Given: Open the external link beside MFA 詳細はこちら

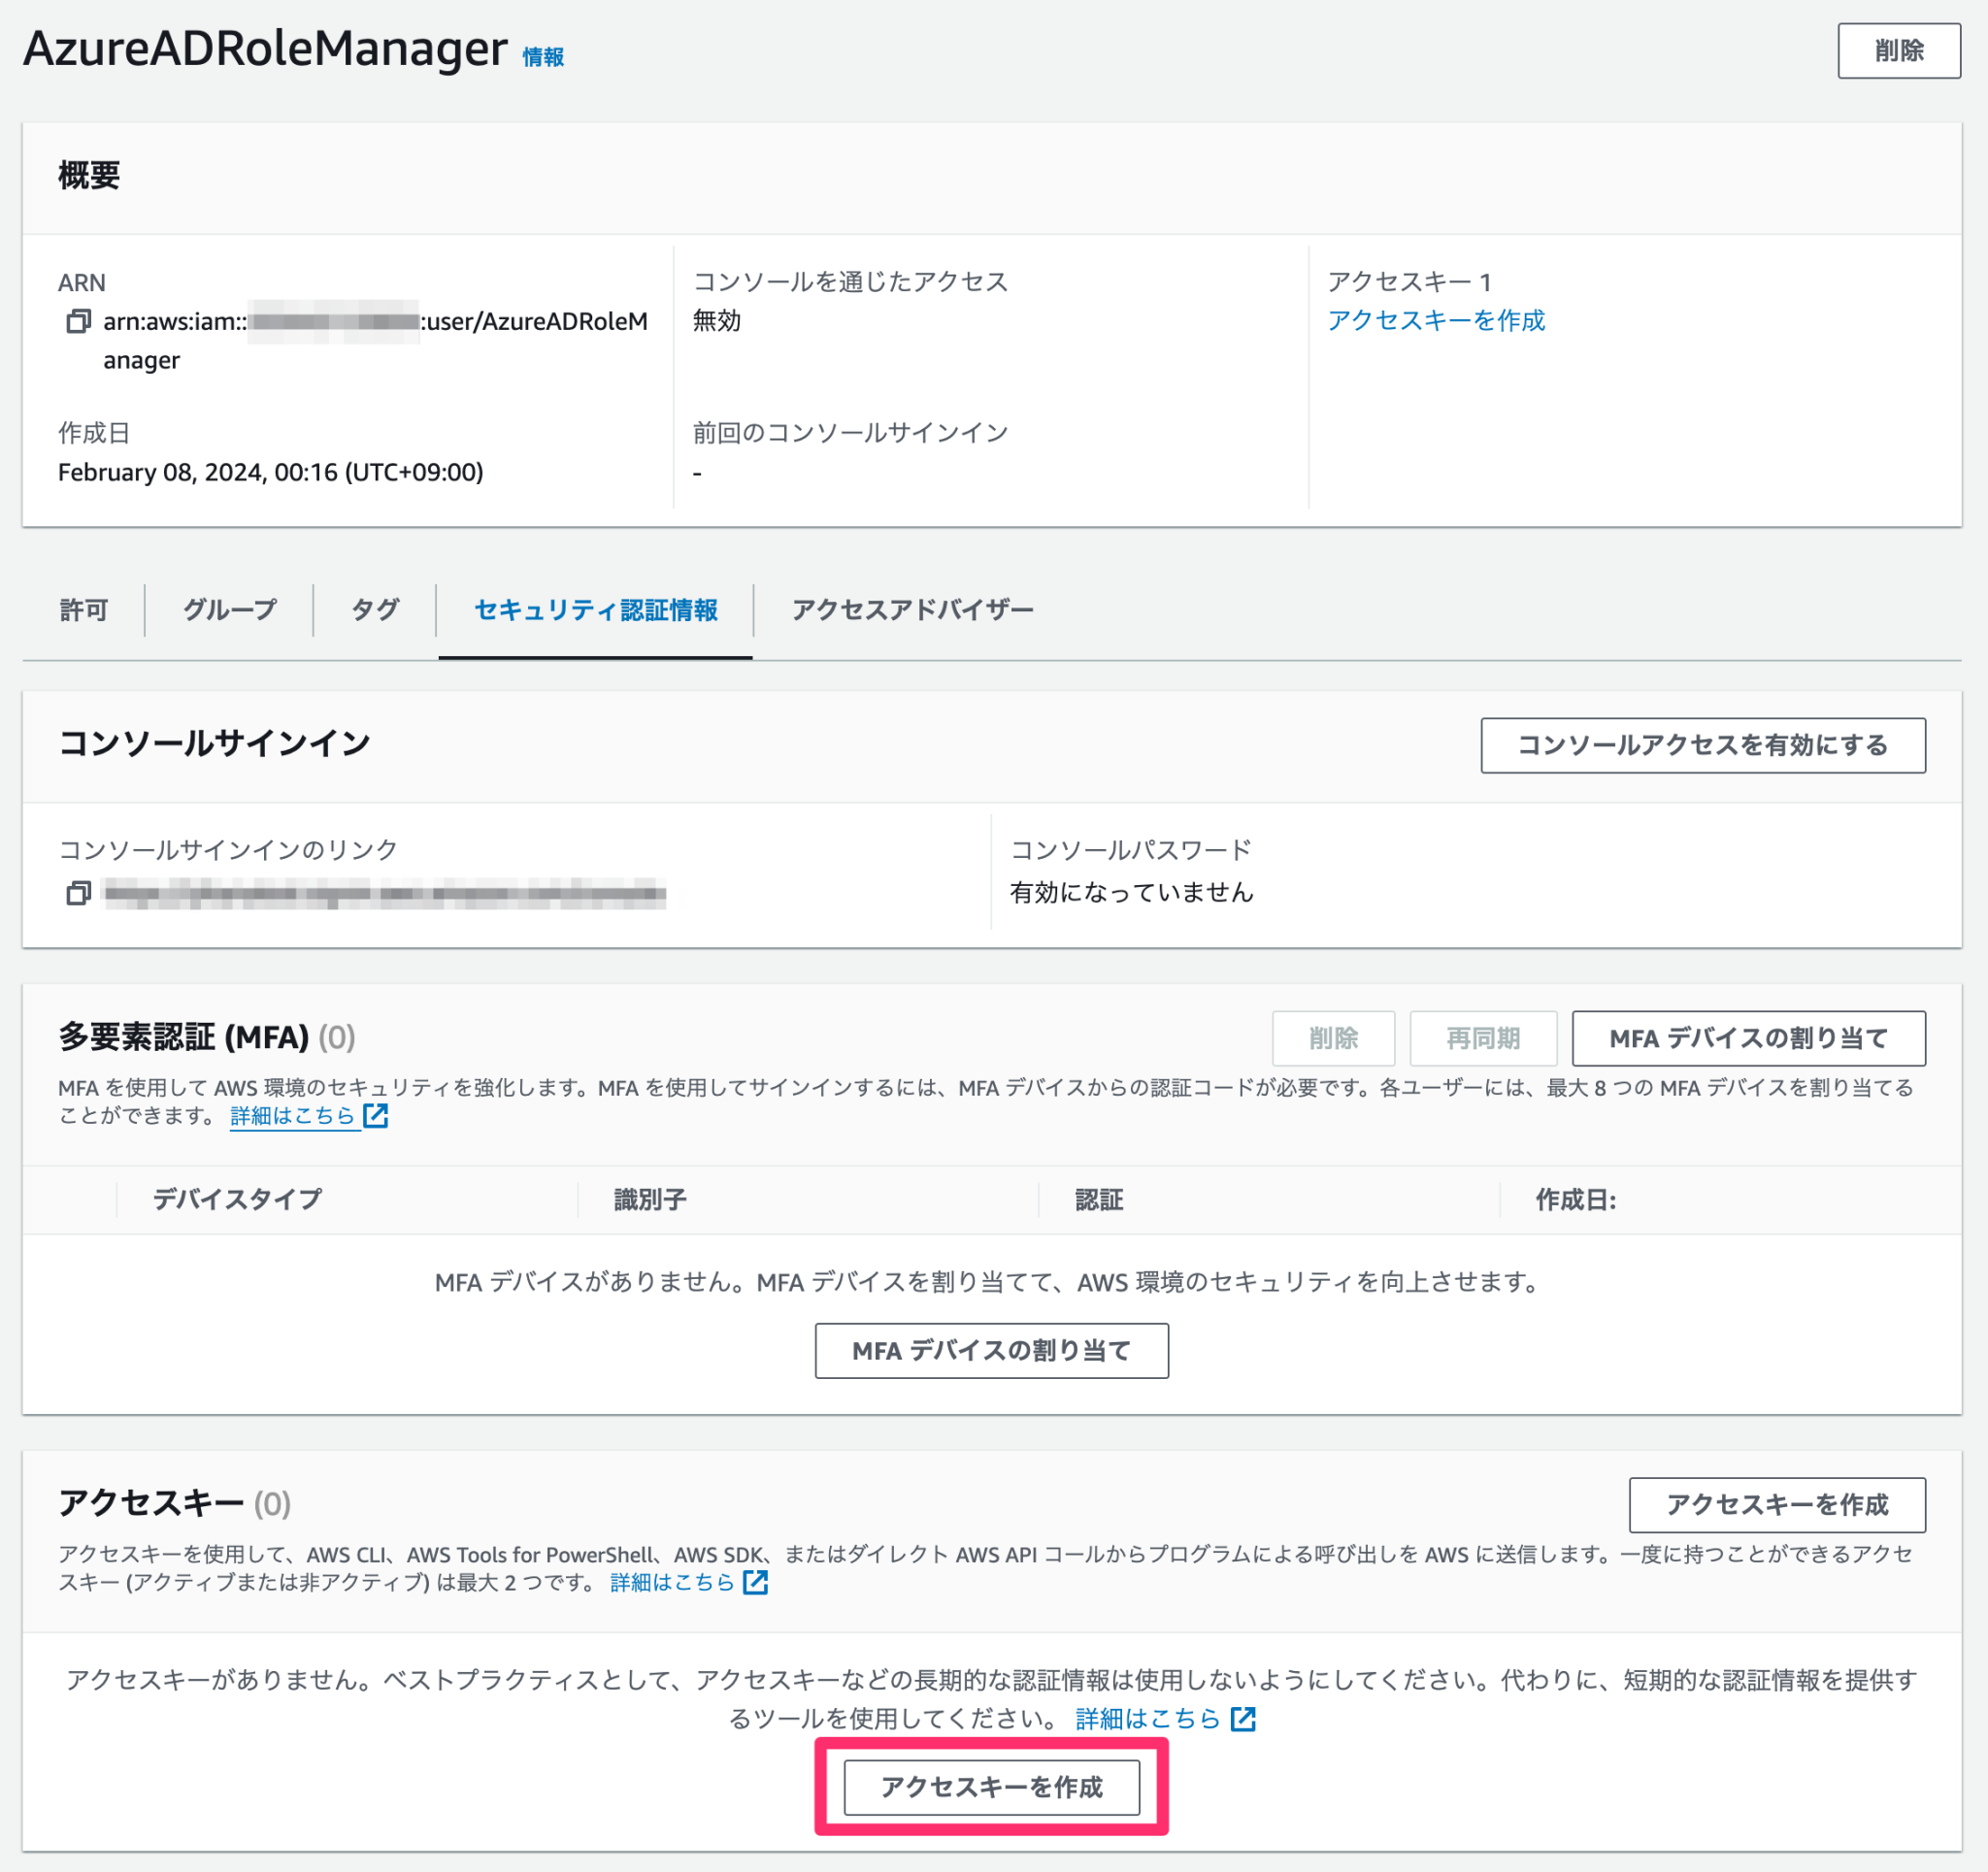Looking at the screenshot, I should [x=377, y=1116].
